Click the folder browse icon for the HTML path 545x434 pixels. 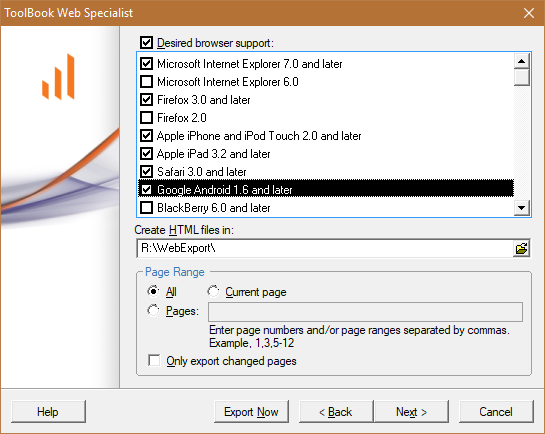point(521,248)
